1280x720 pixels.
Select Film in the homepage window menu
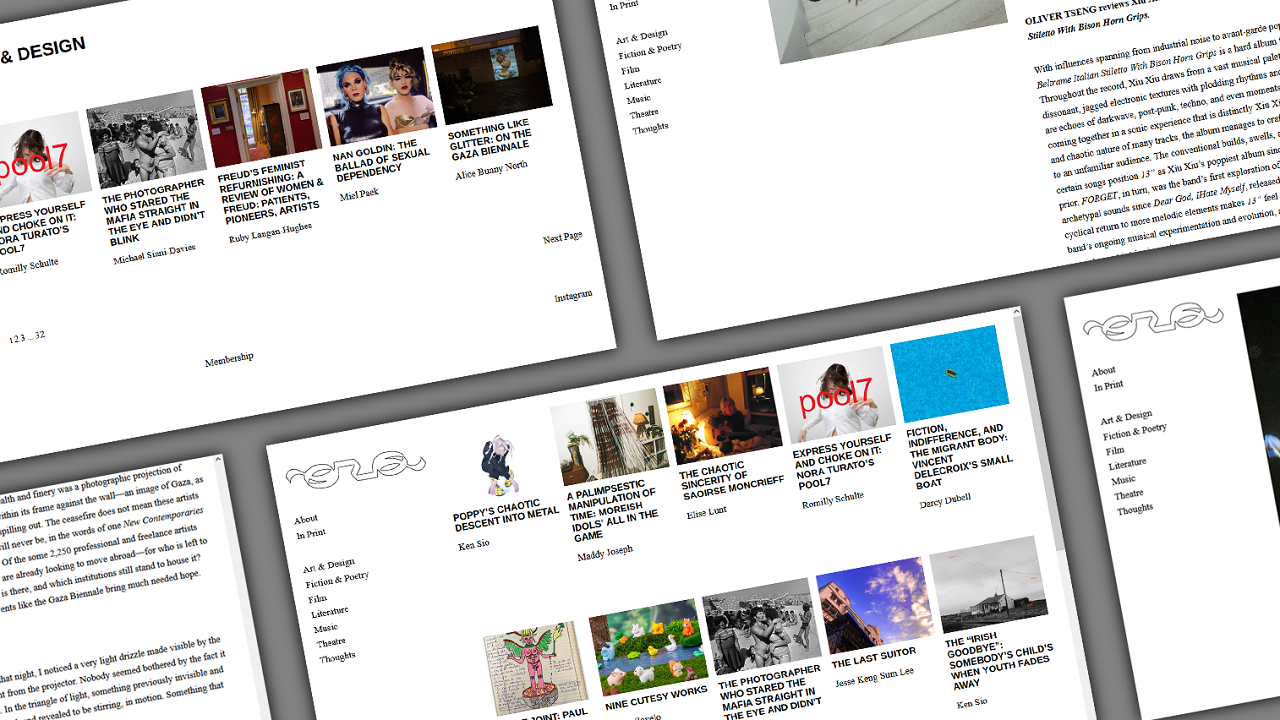click(316, 599)
